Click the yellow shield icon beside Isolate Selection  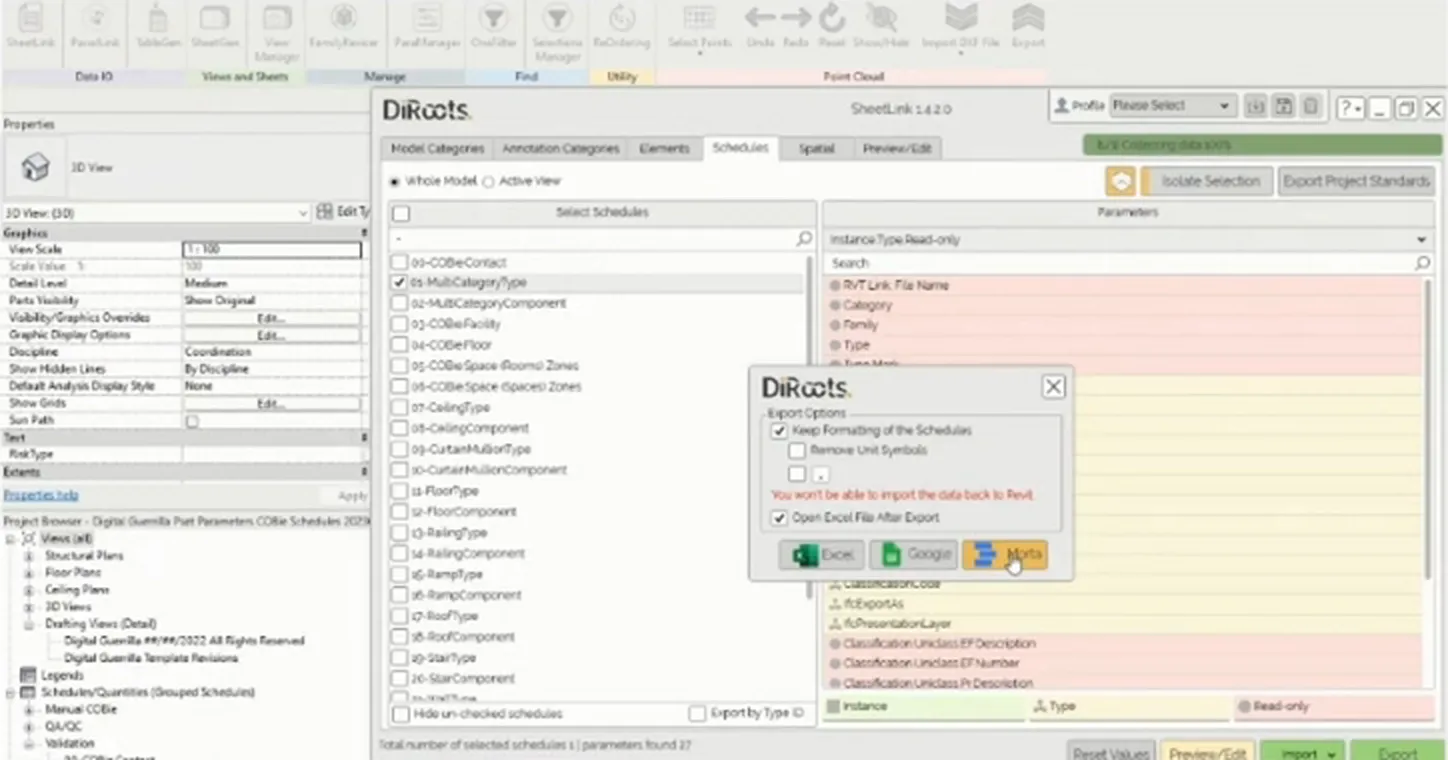click(x=1120, y=181)
